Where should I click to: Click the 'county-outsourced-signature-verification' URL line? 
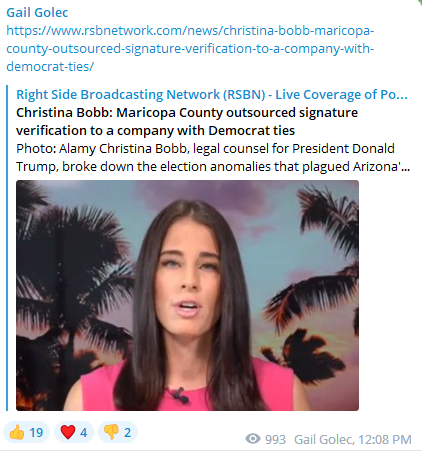tap(190, 48)
